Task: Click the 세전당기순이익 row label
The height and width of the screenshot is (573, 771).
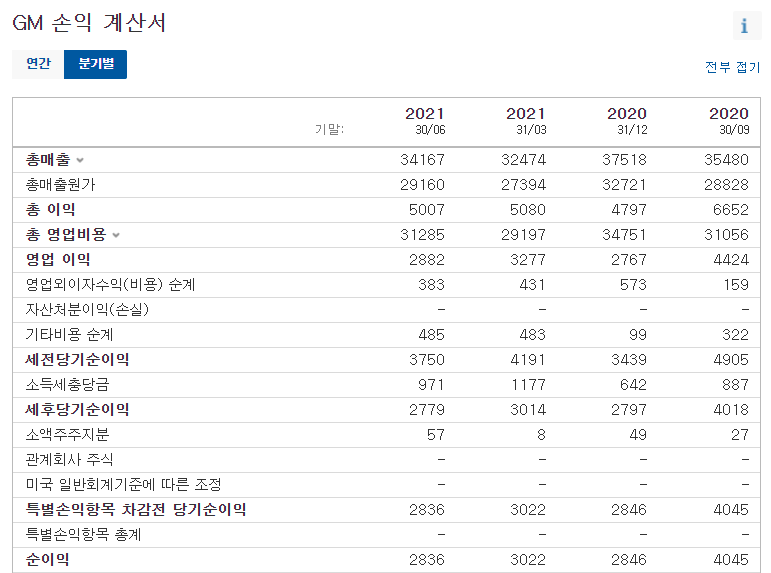Action: coord(77,360)
